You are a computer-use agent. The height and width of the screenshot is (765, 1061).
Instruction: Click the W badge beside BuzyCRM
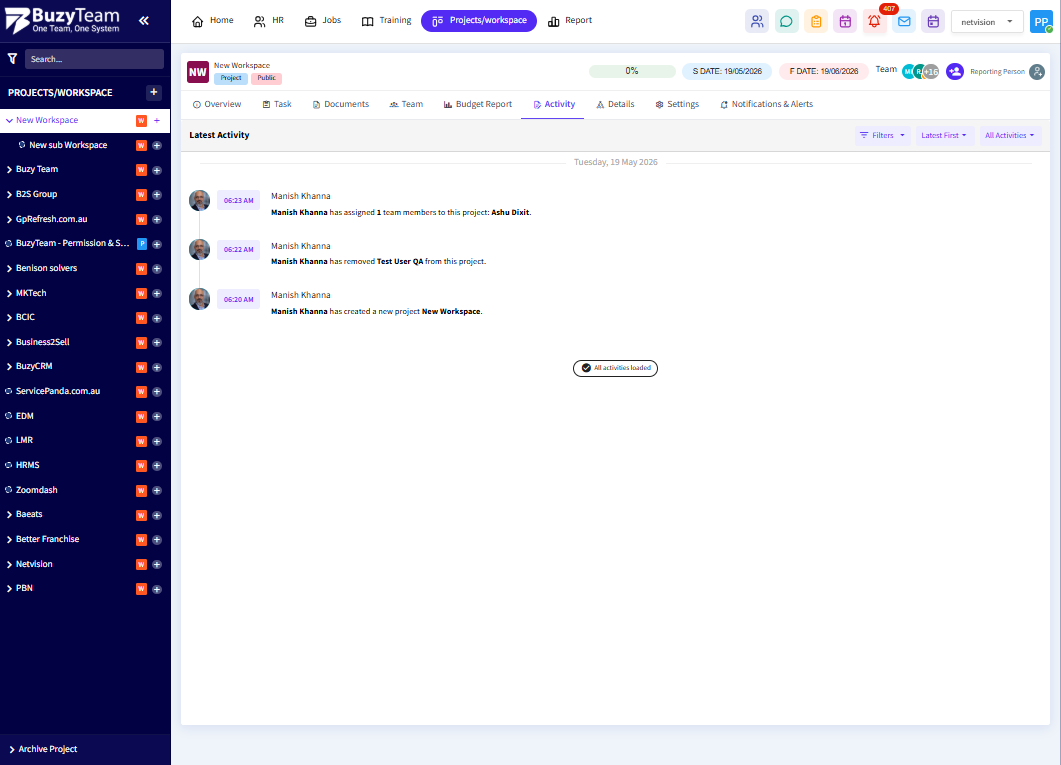point(141,367)
